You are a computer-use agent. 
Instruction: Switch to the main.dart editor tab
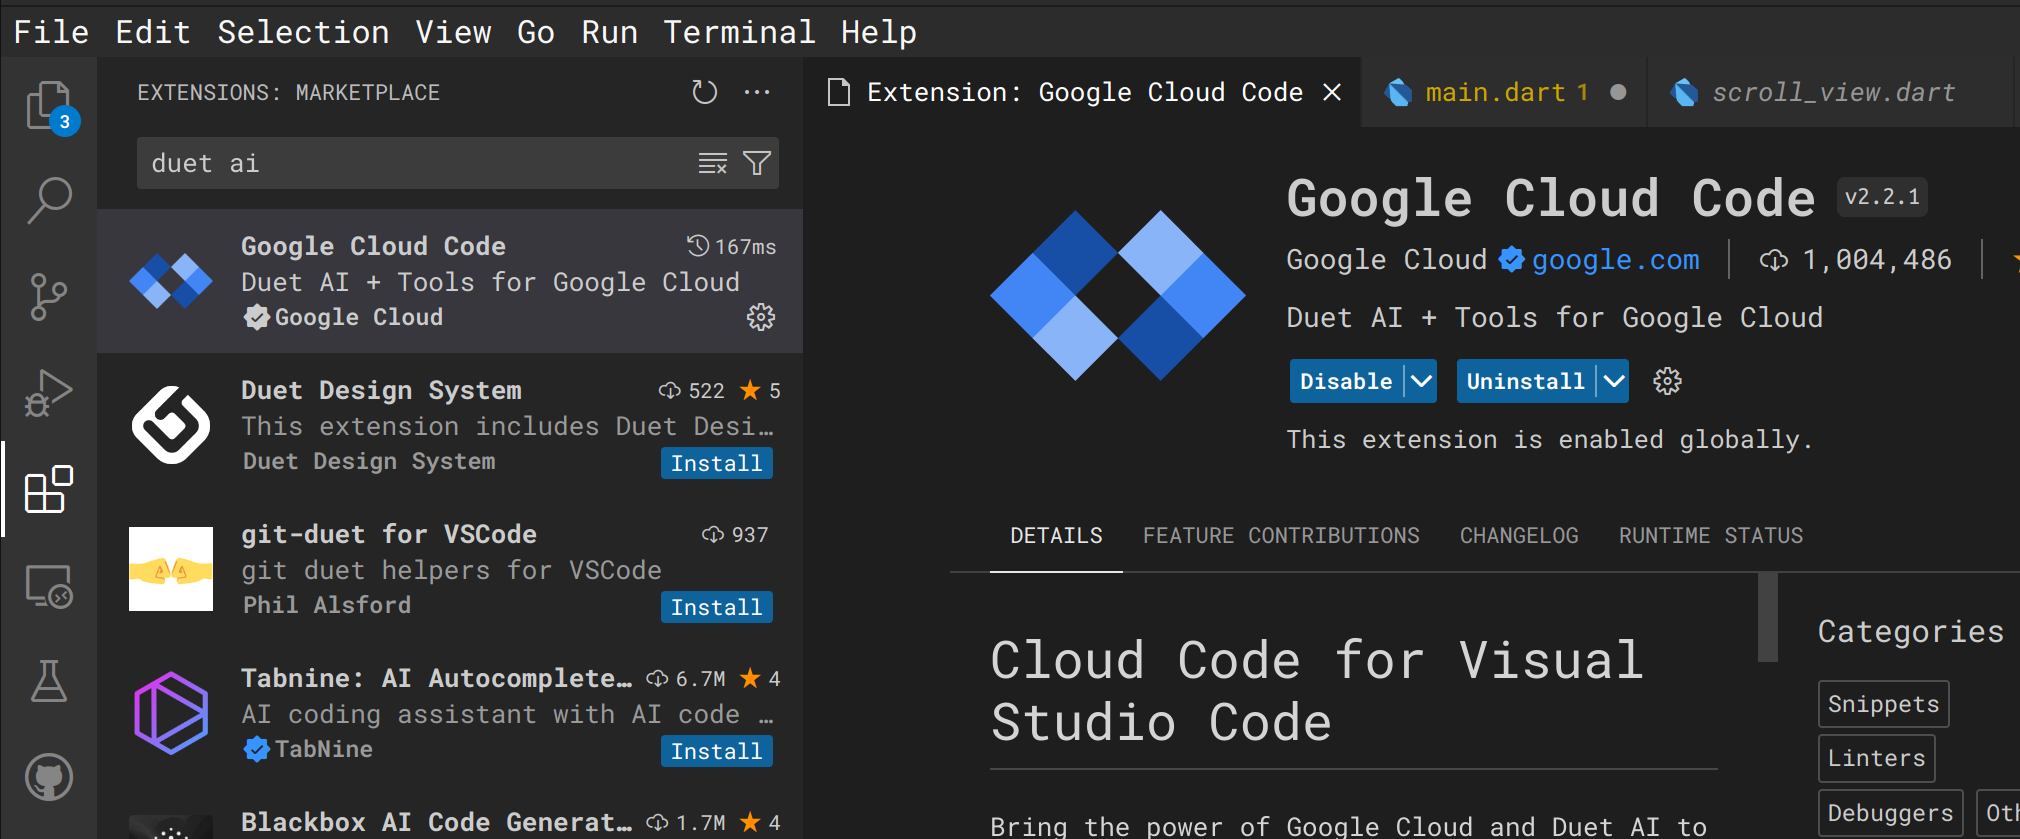[x=1504, y=92]
